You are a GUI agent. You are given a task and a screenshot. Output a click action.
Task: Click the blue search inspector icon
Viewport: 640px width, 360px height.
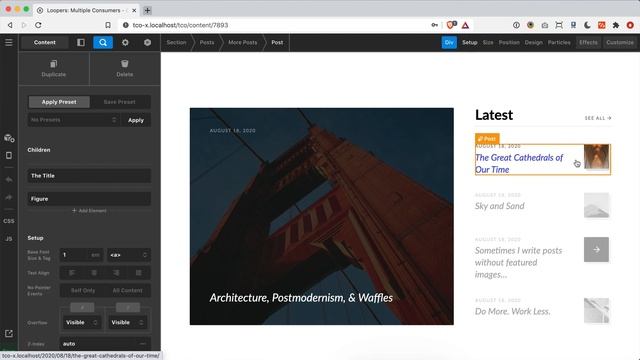[x=103, y=42]
